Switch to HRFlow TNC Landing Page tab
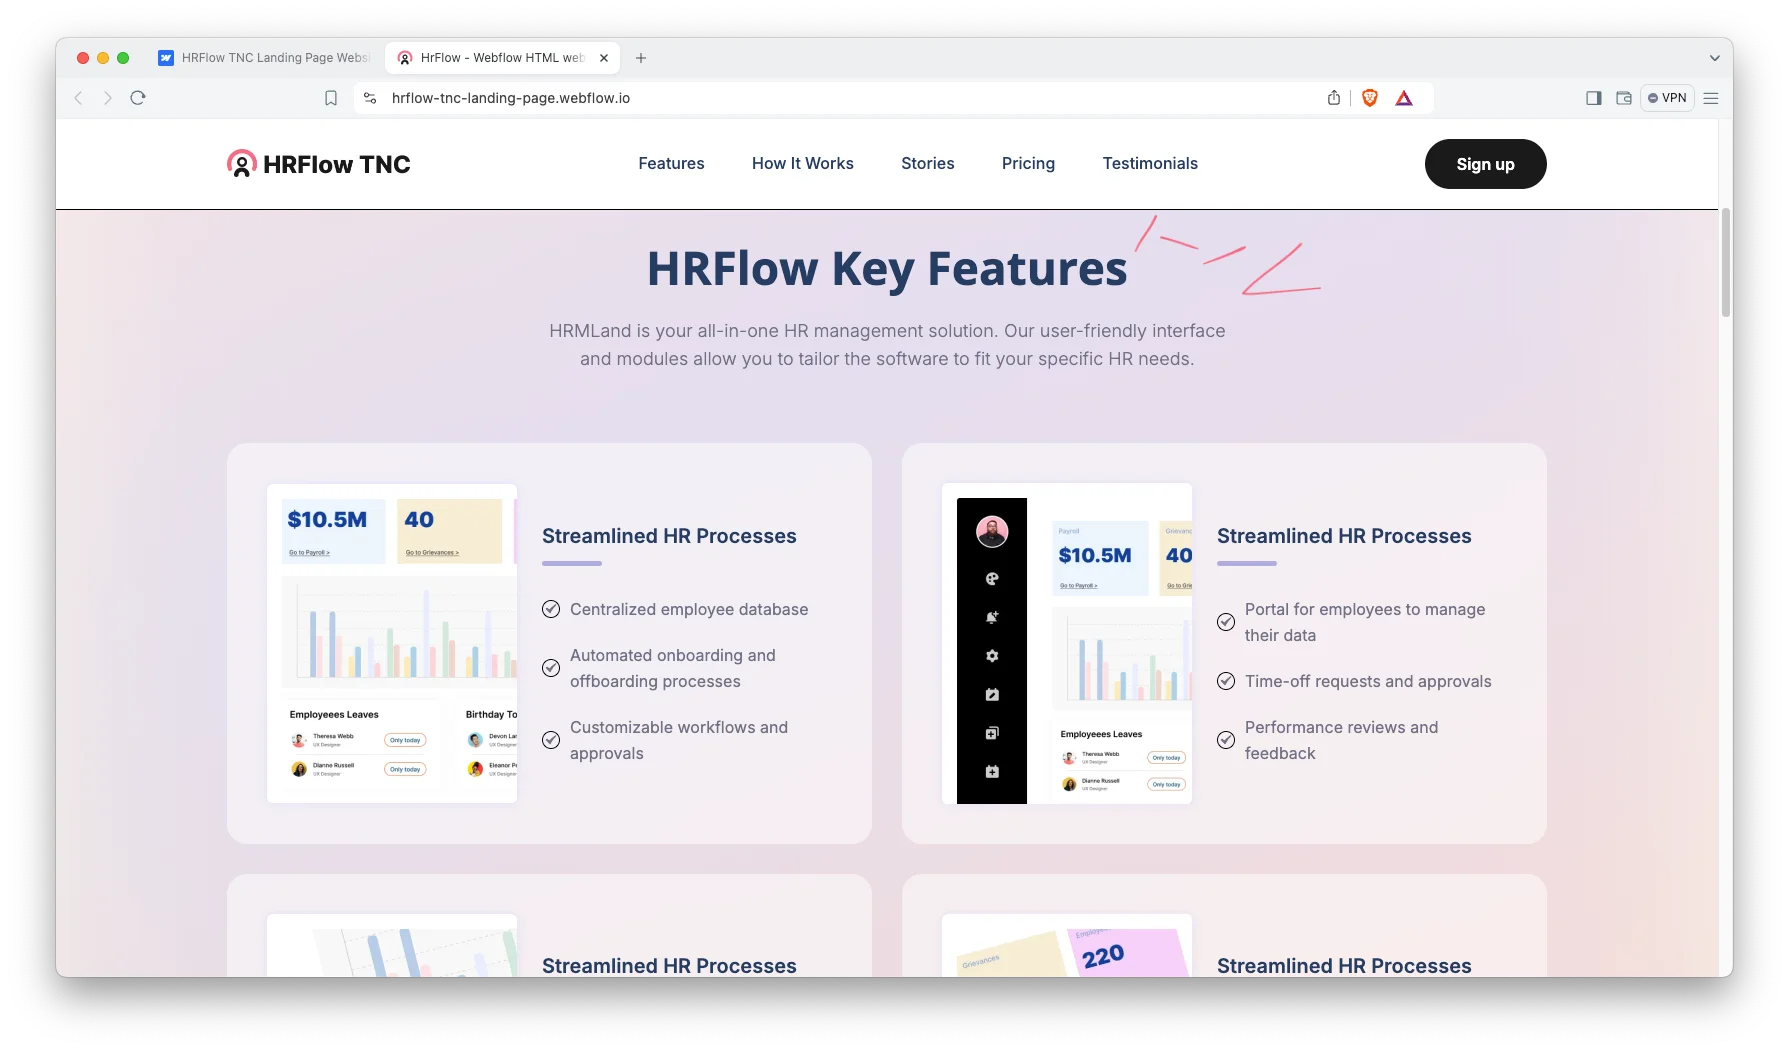The width and height of the screenshot is (1789, 1051). click(x=266, y=58)
